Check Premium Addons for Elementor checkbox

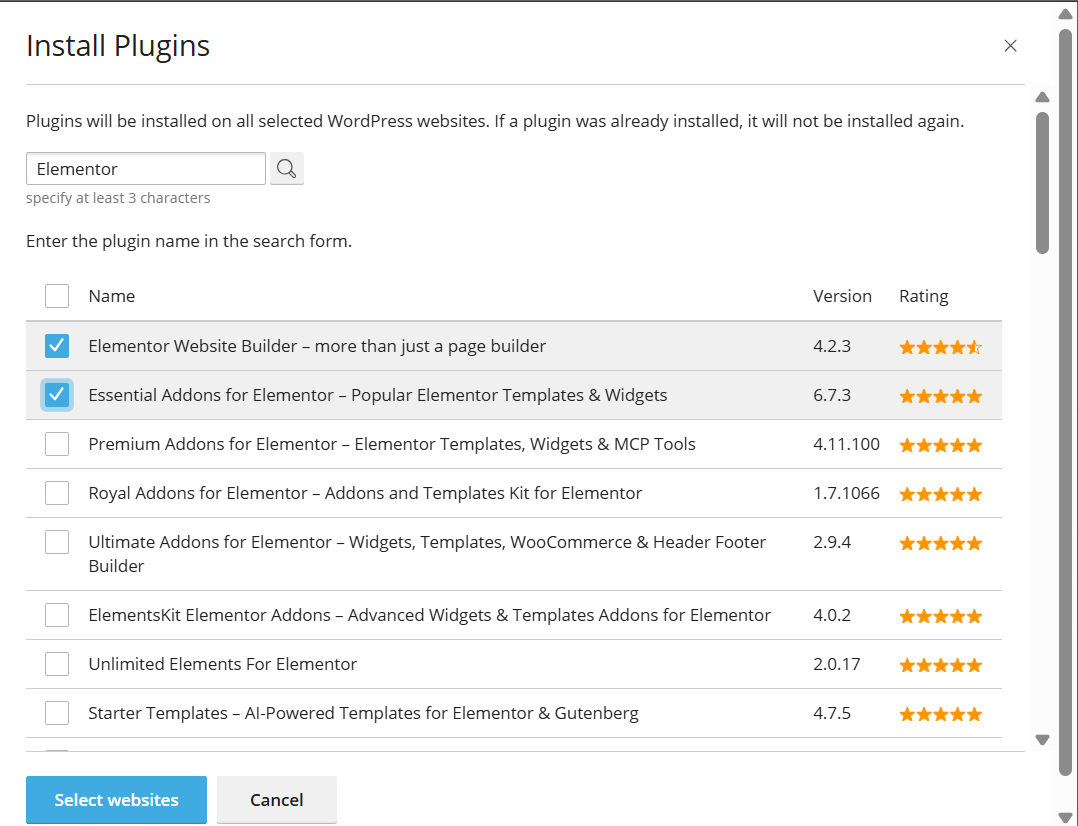click(x=57, y=444)
